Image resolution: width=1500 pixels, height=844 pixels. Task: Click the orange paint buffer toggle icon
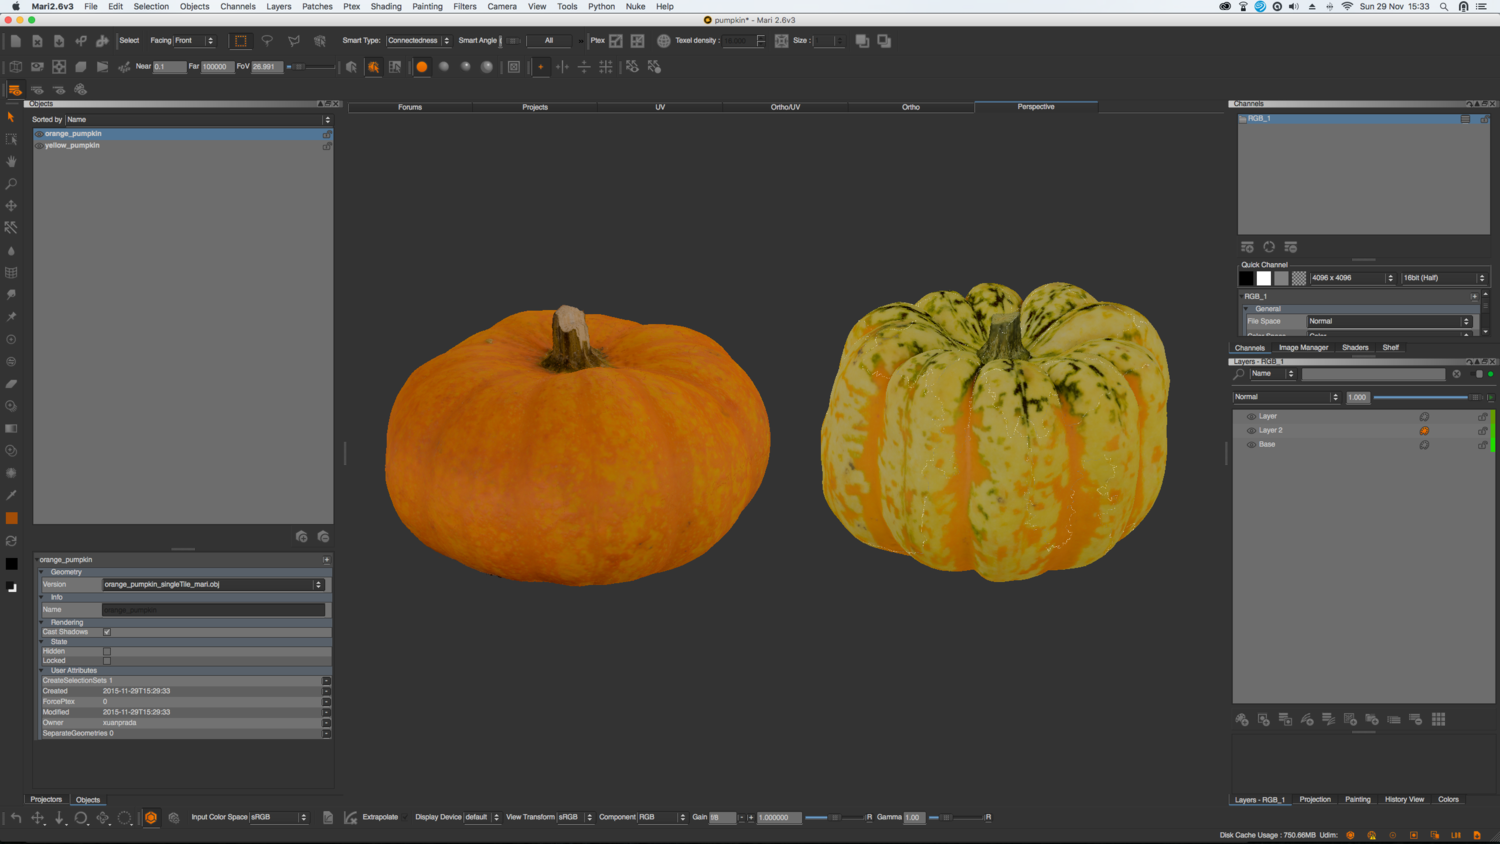pos(151,817)
